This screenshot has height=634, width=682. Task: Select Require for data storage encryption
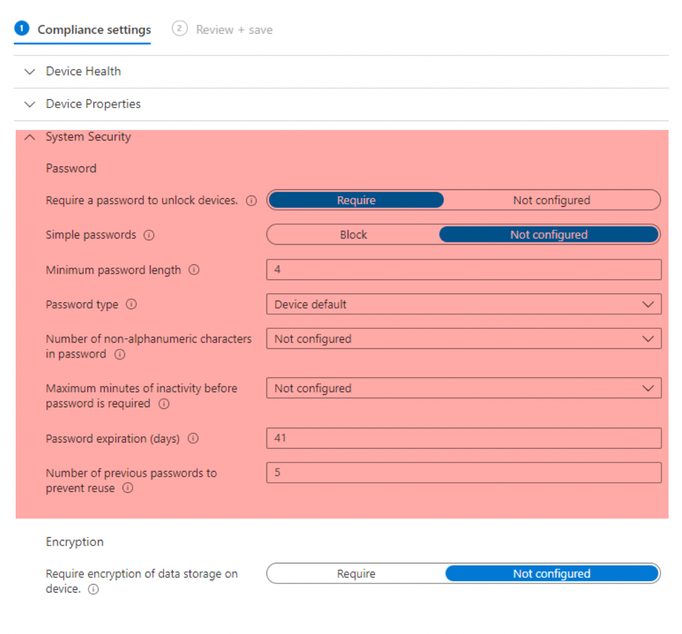point(356,574)
